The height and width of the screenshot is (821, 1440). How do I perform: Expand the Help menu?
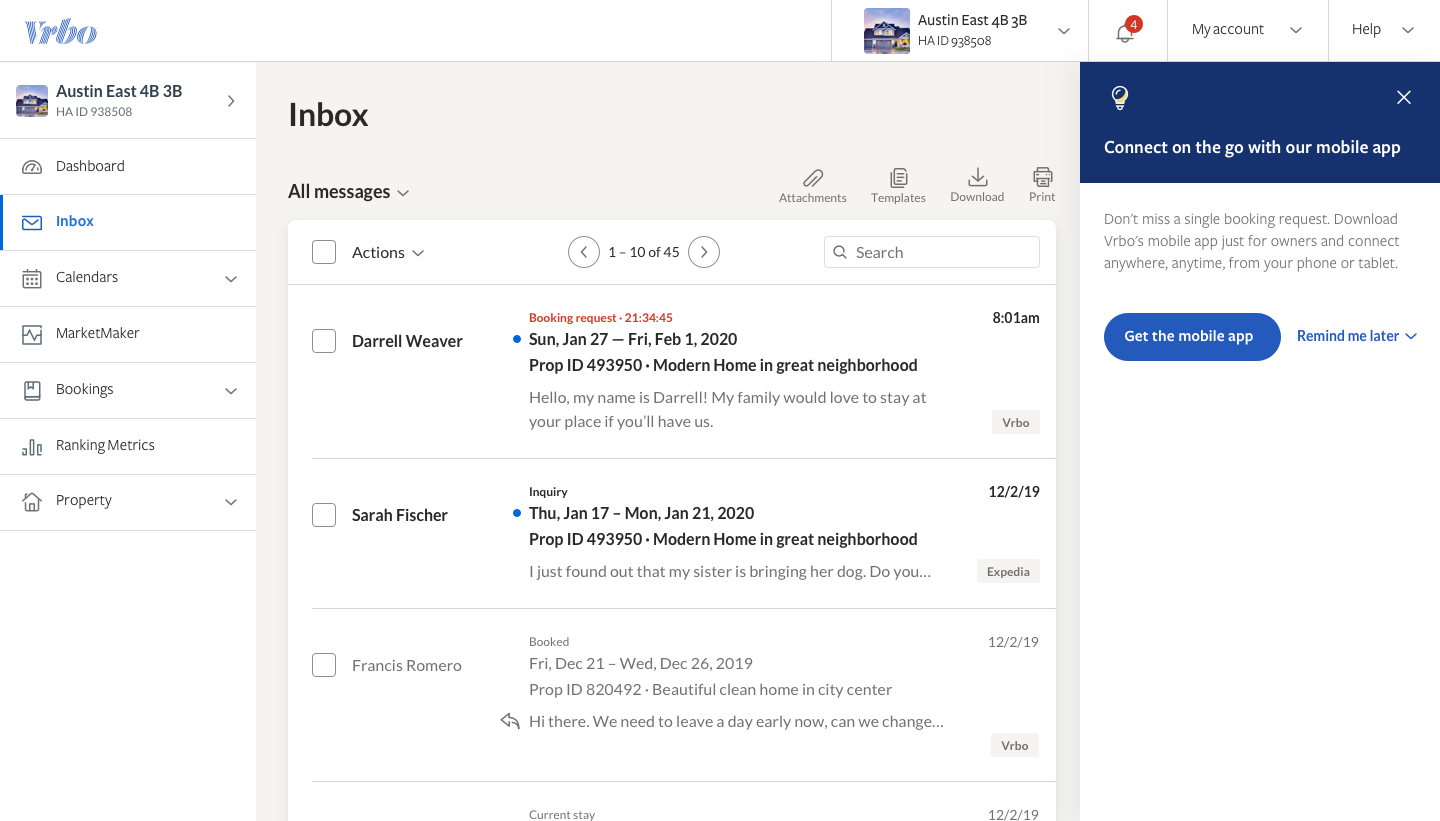pyautogui.click(x=1384, y=30)
